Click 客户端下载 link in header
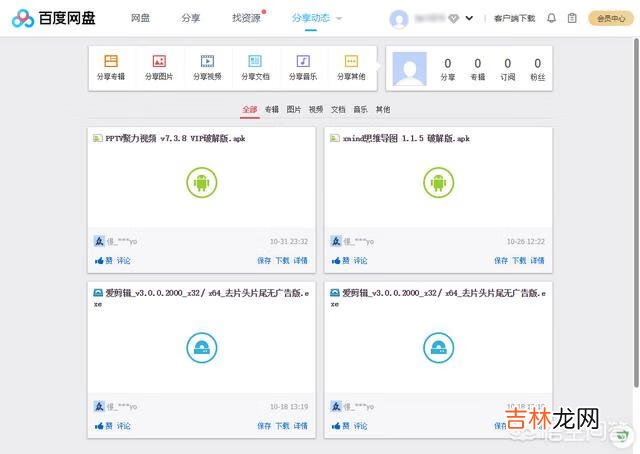 click(514, 18)
